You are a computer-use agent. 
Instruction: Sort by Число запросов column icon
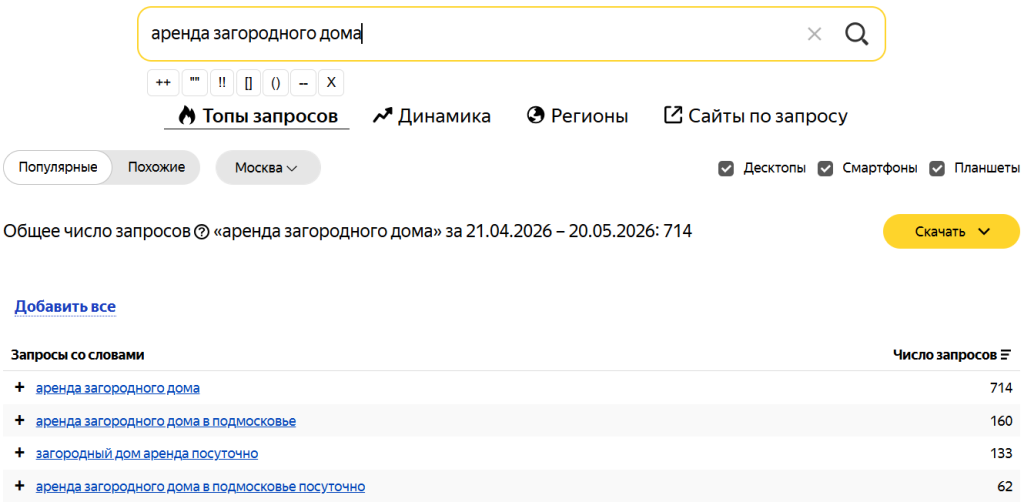point(1006,355)
